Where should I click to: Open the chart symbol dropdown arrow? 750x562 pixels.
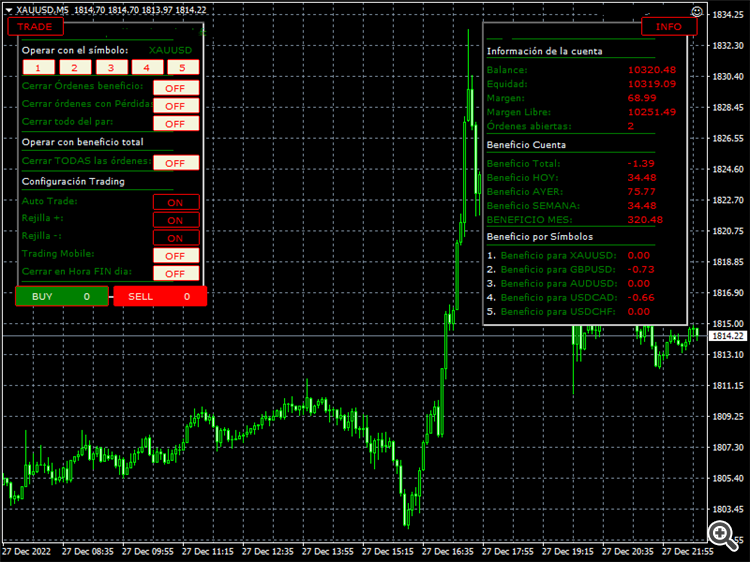[9, 10]
